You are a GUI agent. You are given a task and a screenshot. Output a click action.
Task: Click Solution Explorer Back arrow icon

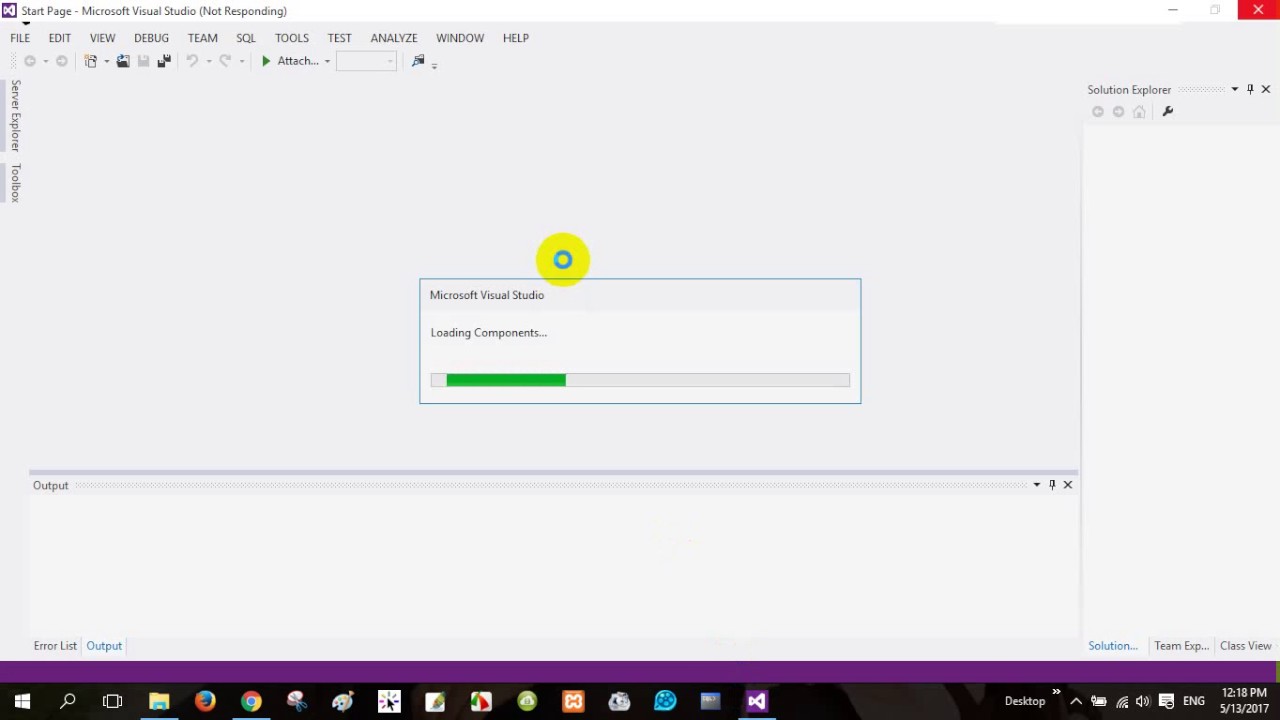(1098, 112)
